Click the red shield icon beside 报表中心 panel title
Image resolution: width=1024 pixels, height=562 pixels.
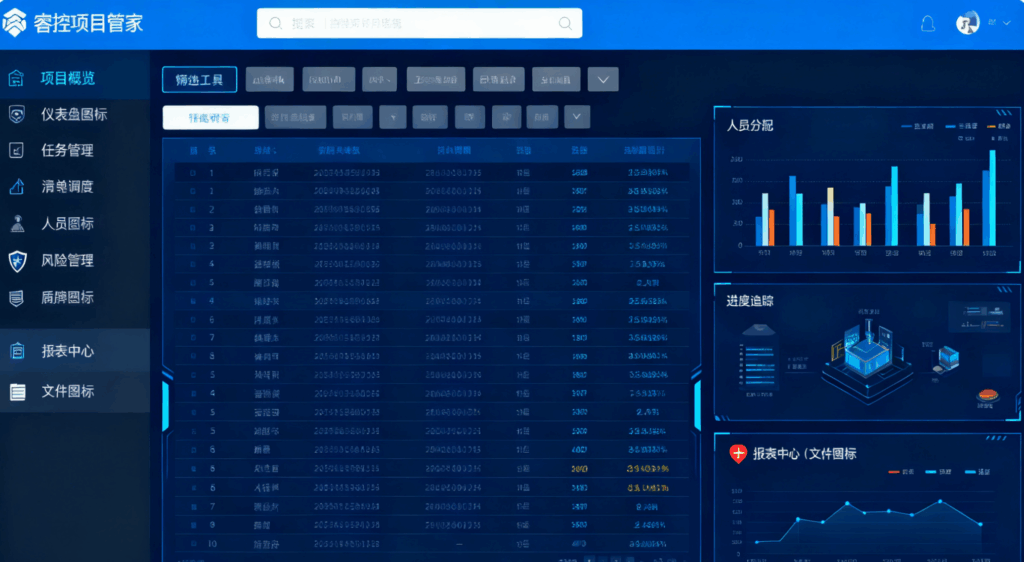point(739,454)
